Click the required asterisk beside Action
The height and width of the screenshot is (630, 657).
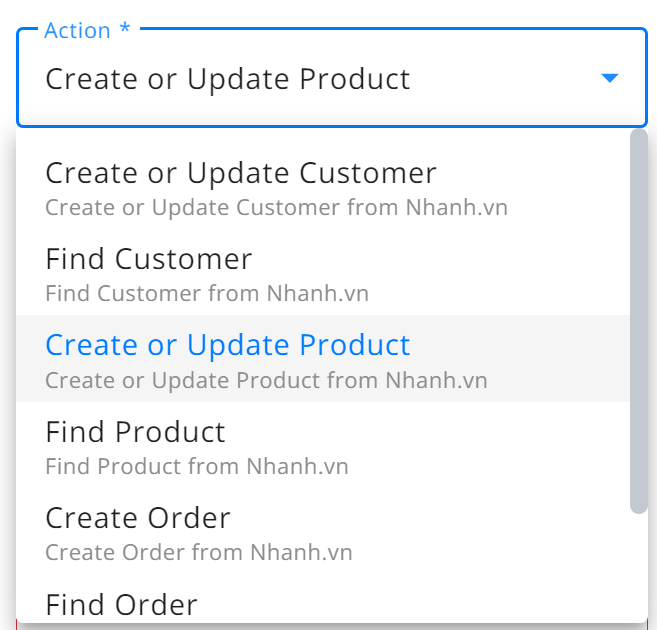(x=125, y=28)
